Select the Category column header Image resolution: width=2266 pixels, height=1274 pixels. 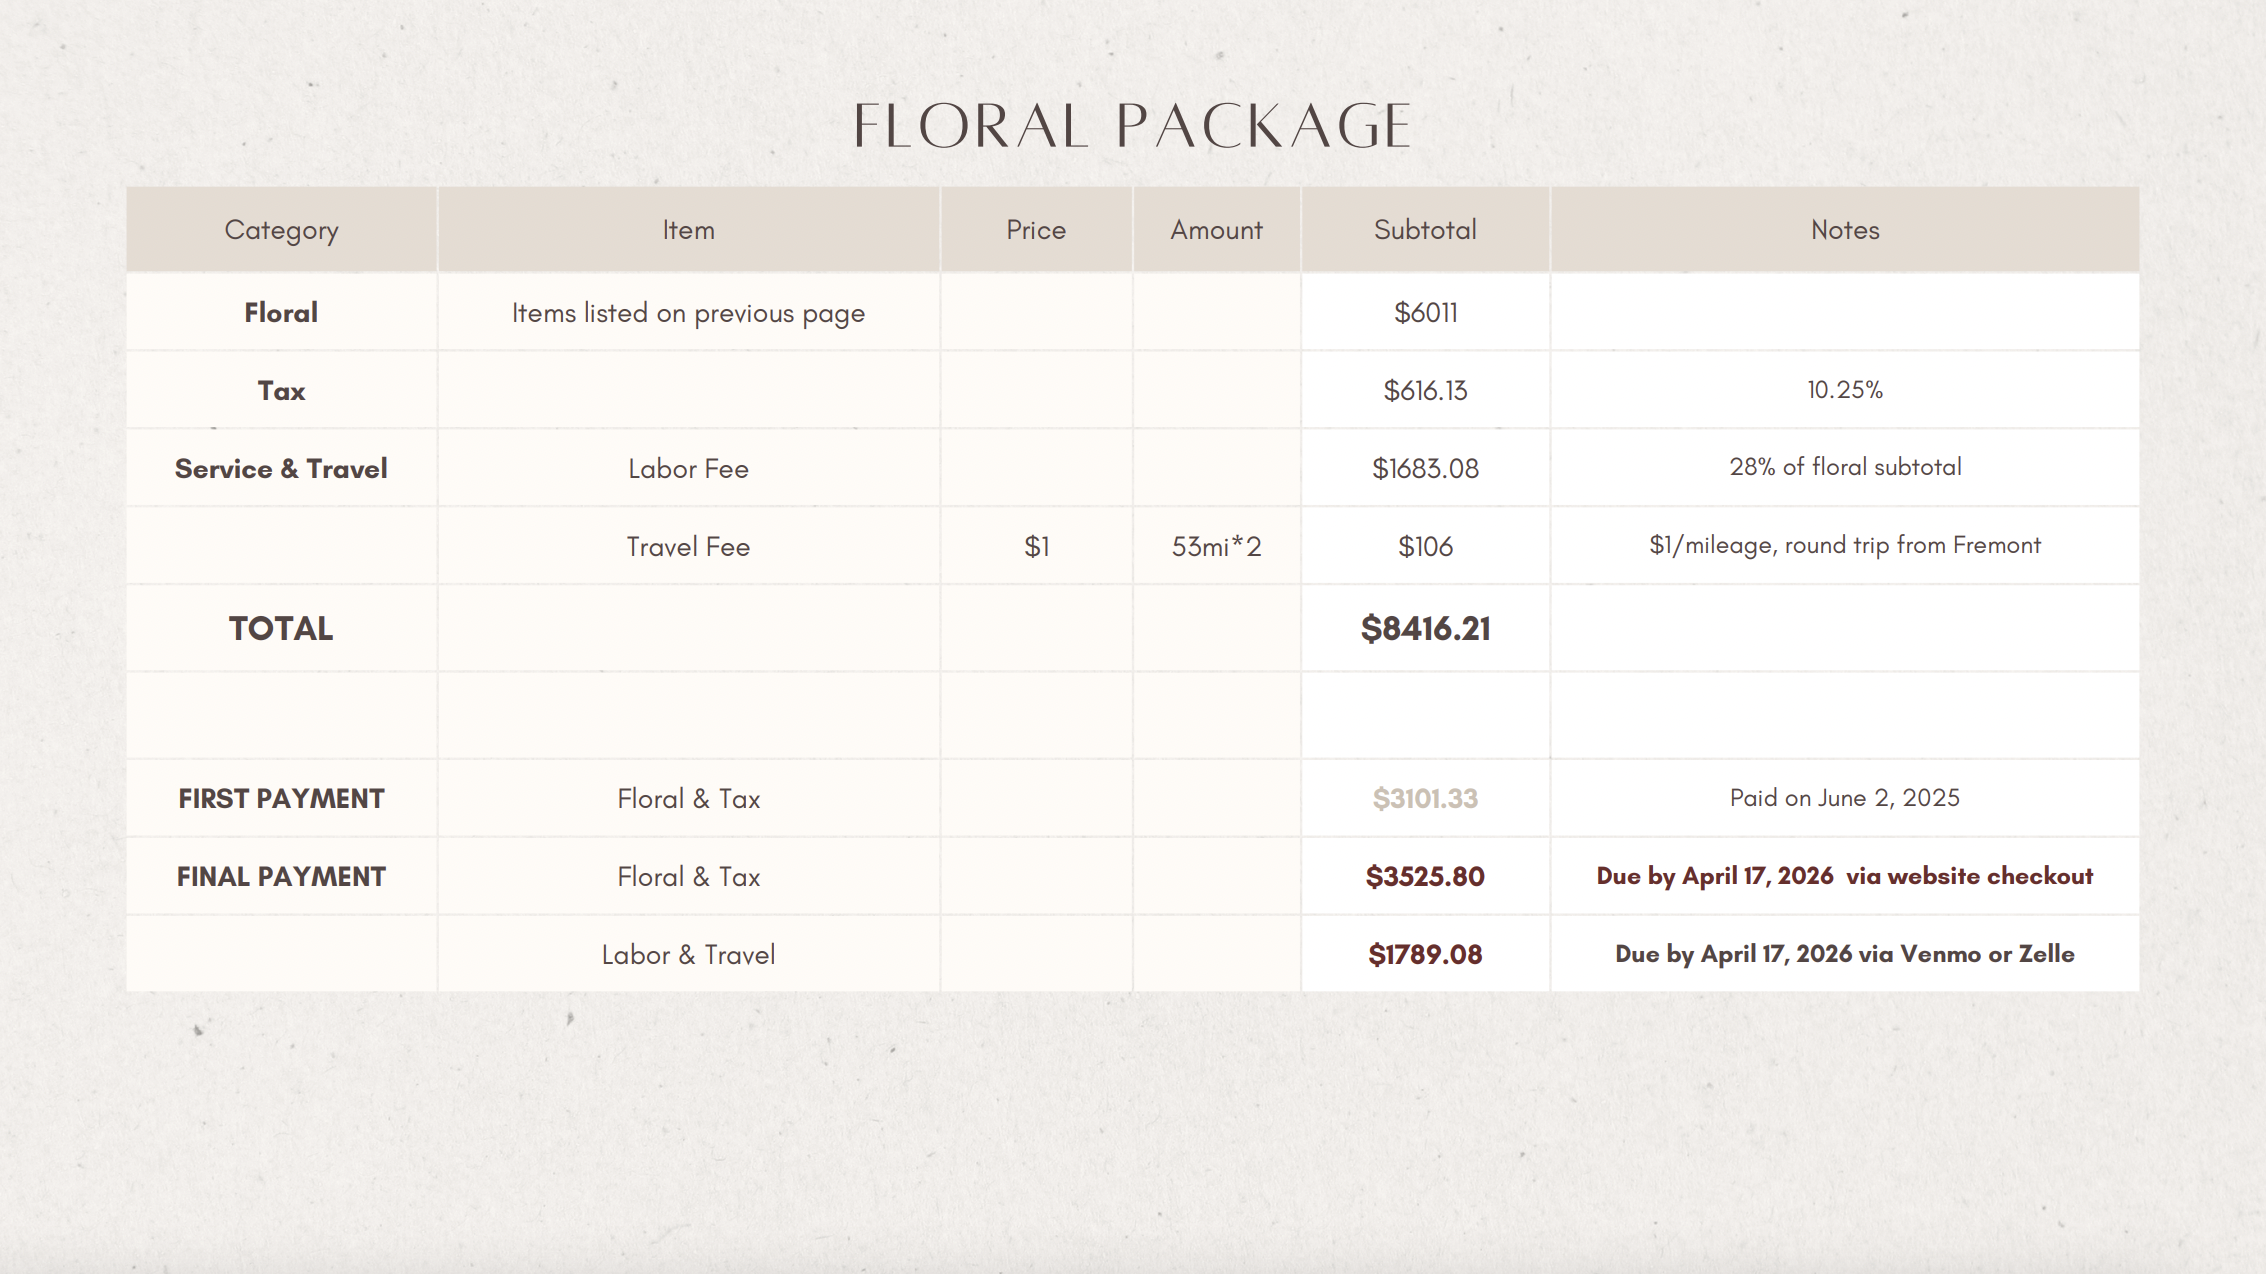(x=281, y=230)
